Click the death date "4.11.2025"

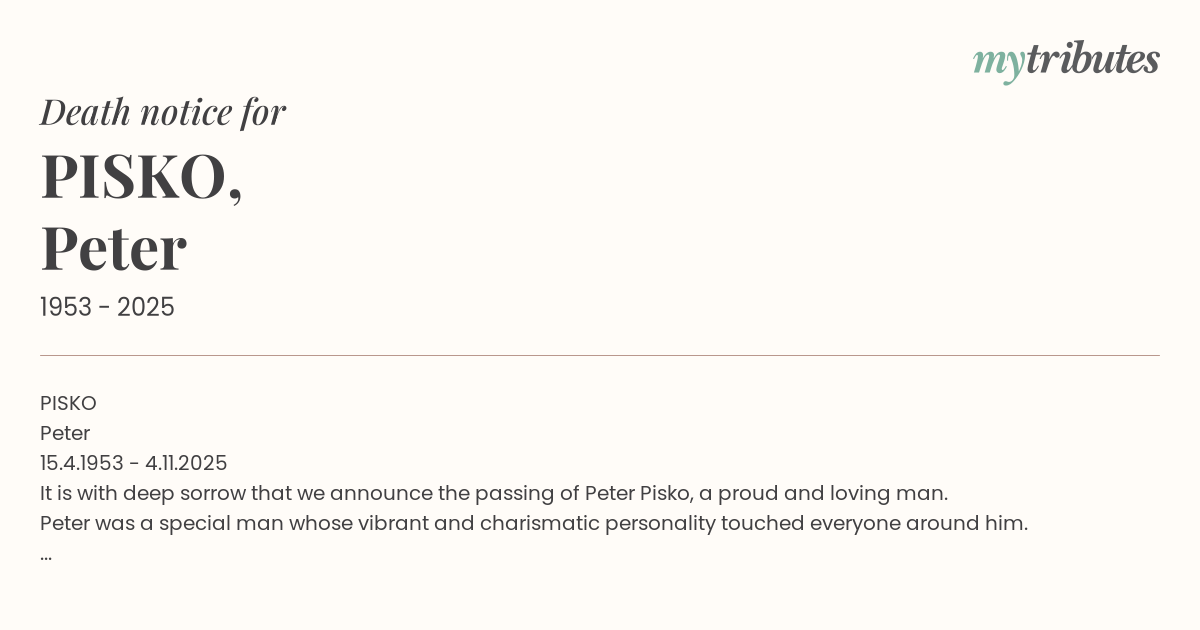(186, 463)
